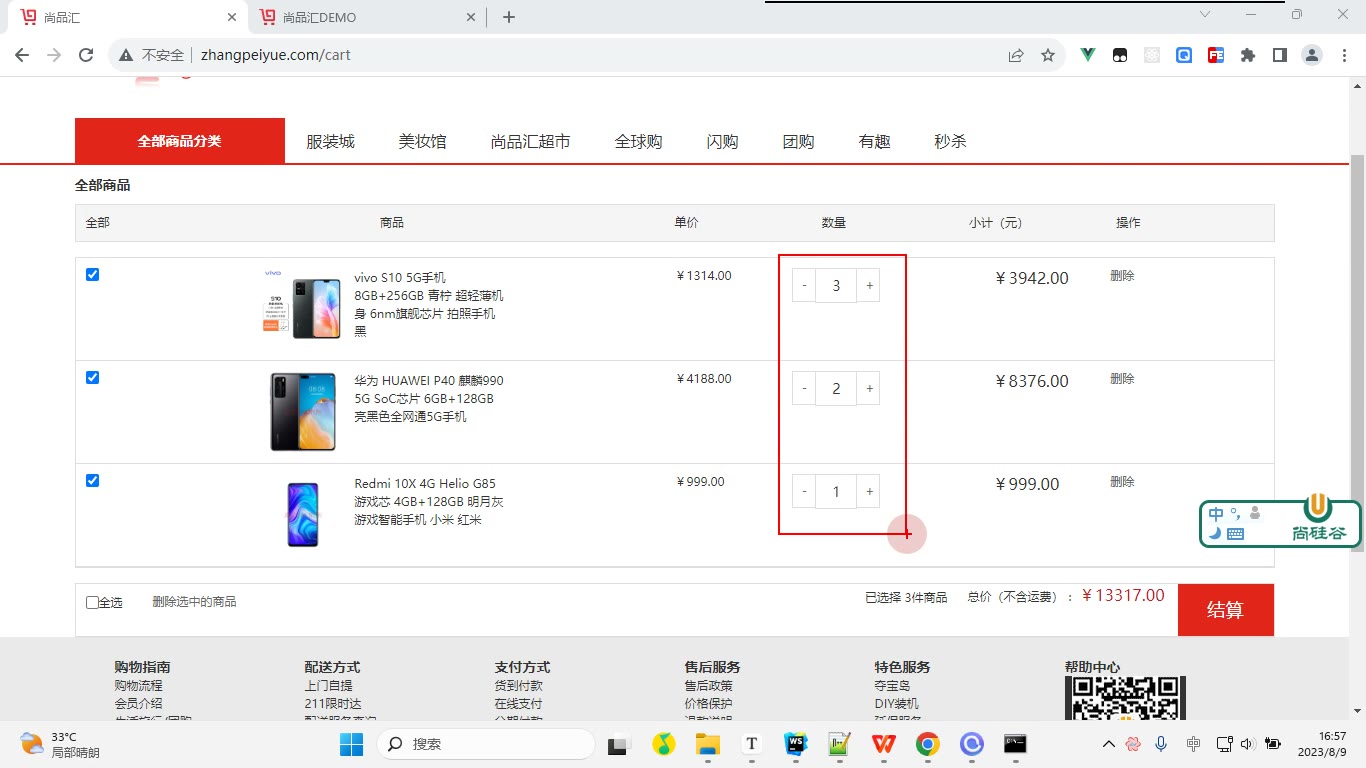Go to the 尚品汇超市 navigation item
Viewport: 1366px width, 768px height.
coord(531,142)
